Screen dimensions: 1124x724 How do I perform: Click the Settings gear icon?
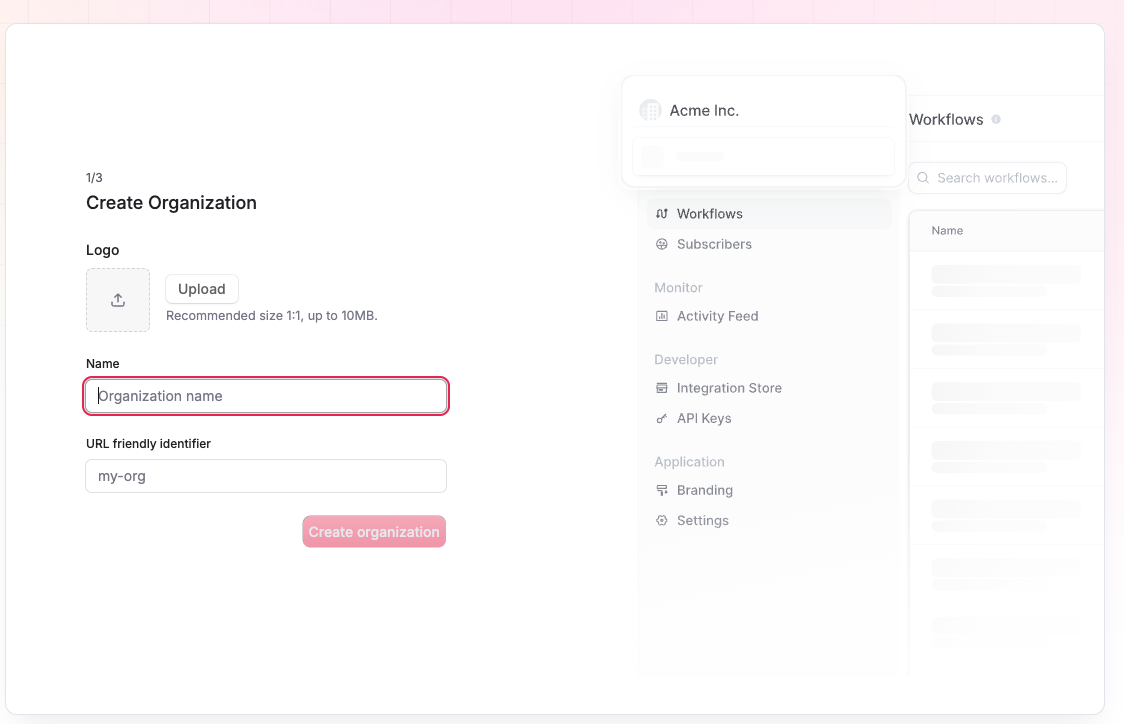click(x=662, y=520)
